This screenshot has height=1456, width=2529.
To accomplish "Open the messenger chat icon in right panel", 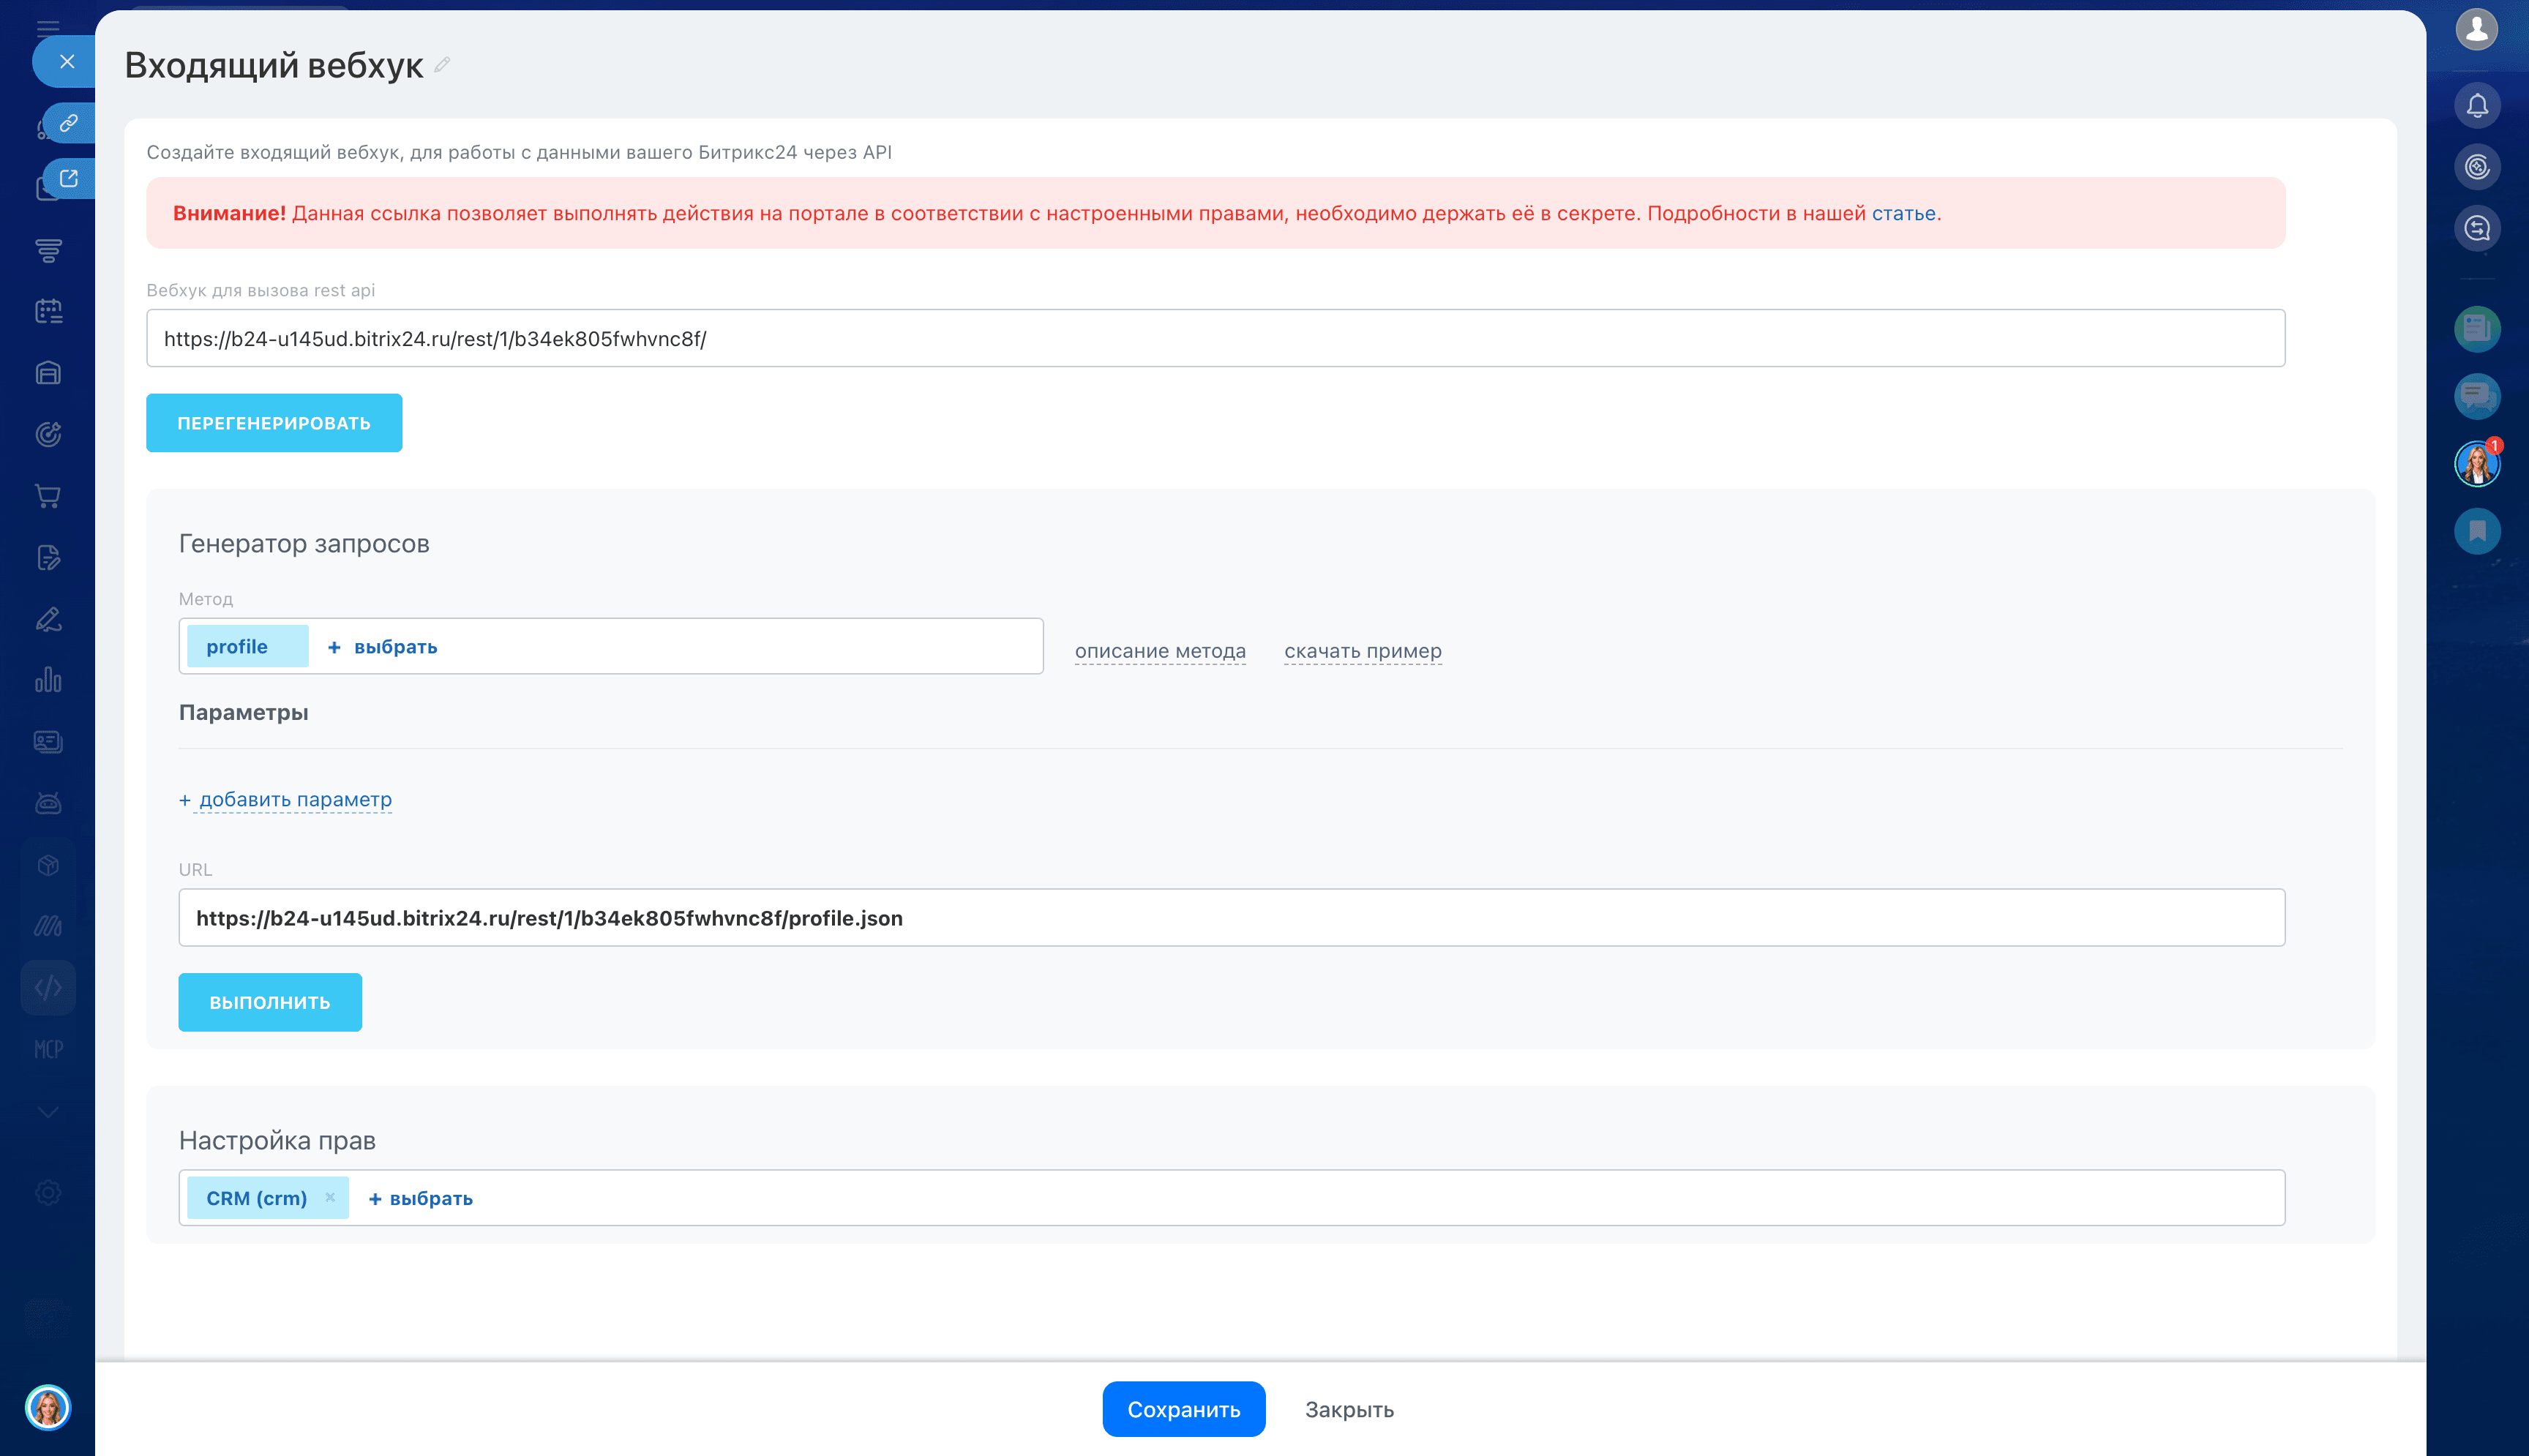I will tap(2477, 396).
